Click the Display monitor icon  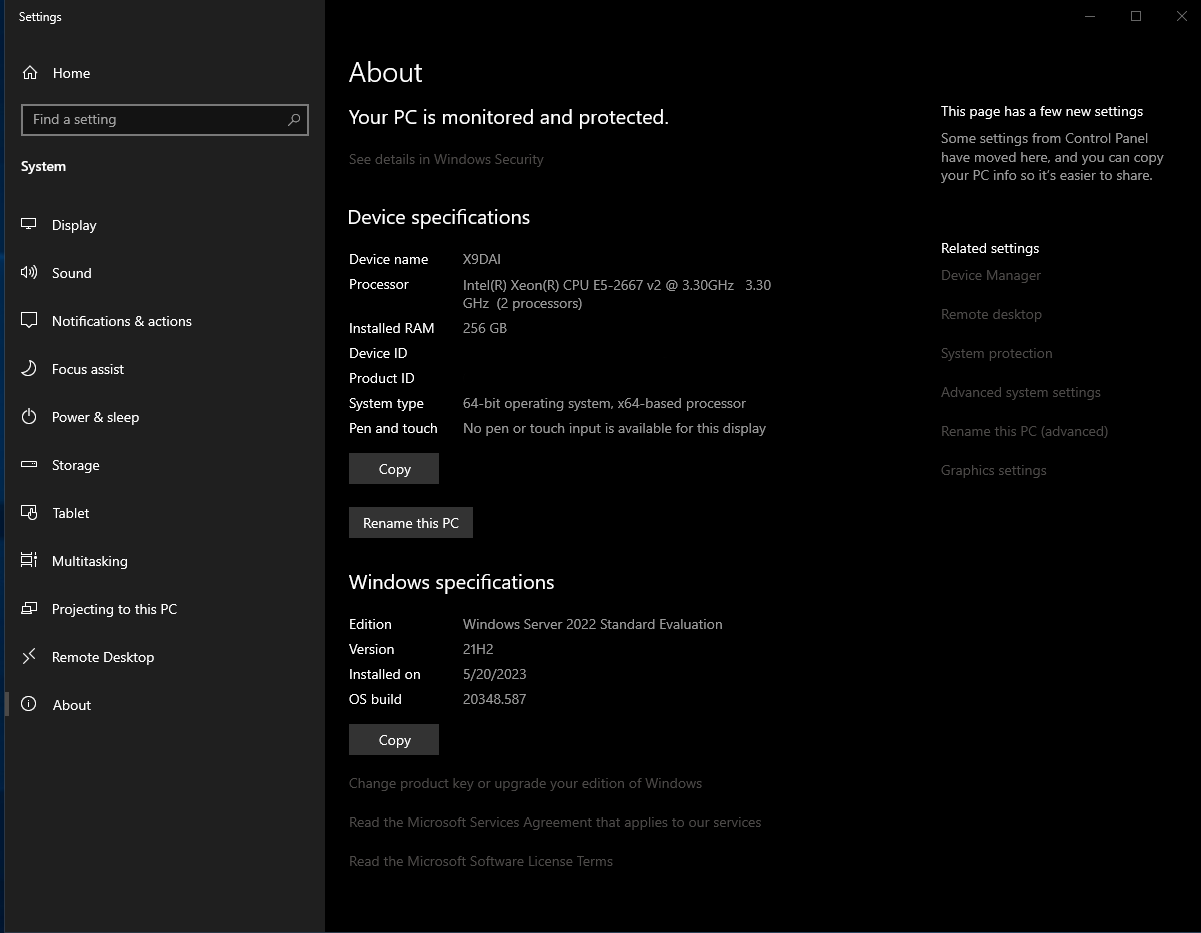coord(29,225)
